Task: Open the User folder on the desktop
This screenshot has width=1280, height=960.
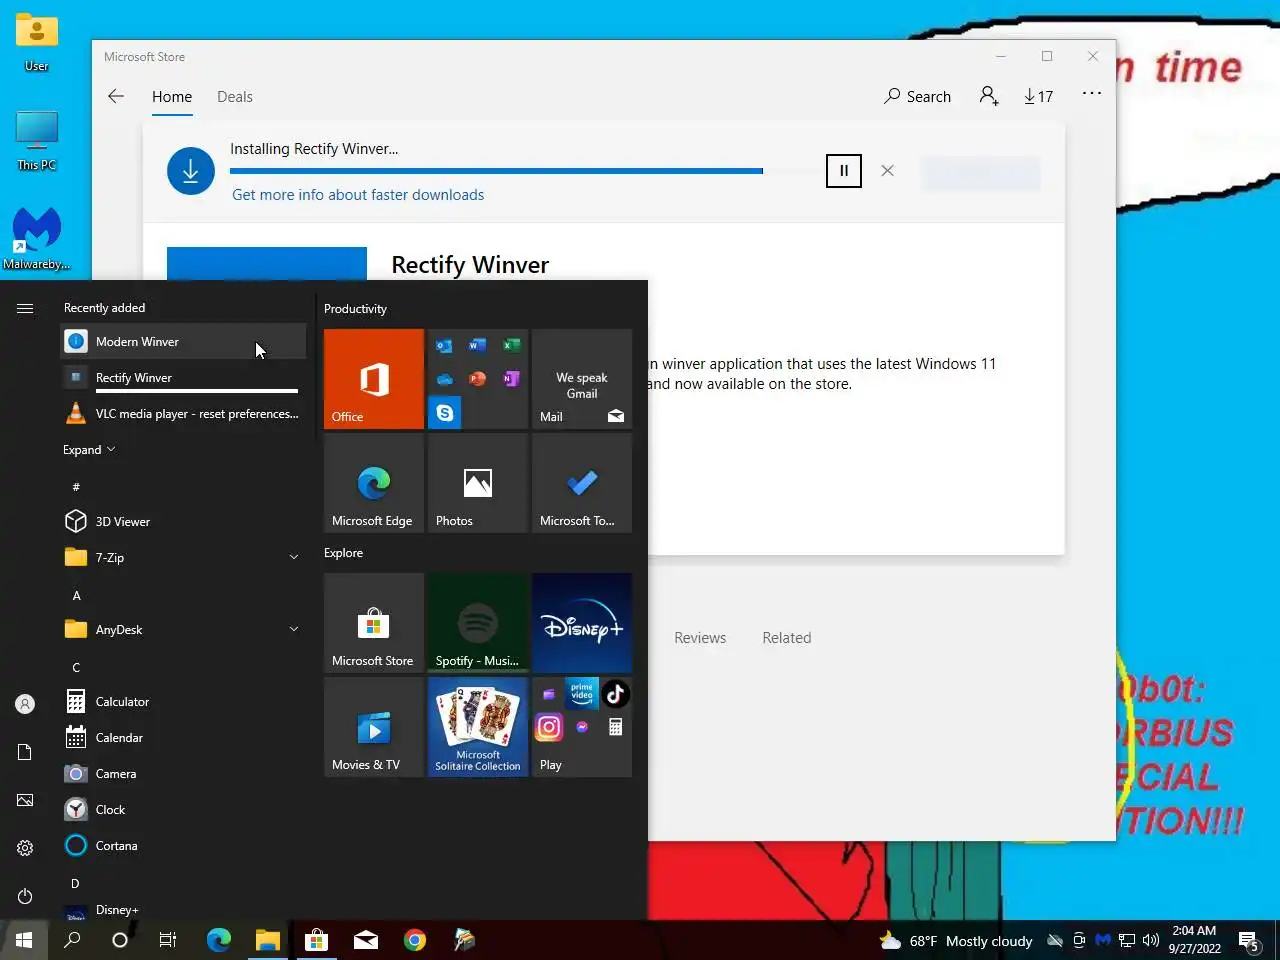Action: pos(37,43)
